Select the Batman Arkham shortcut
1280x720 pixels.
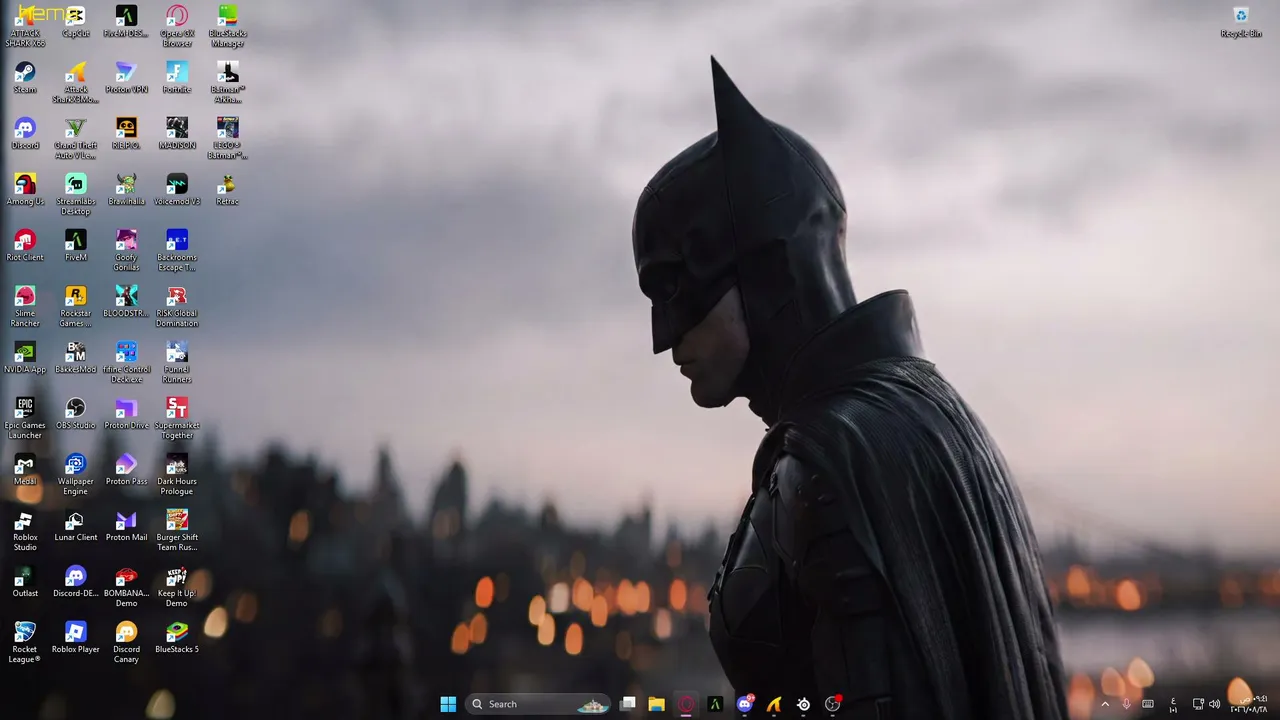[228, 83]
